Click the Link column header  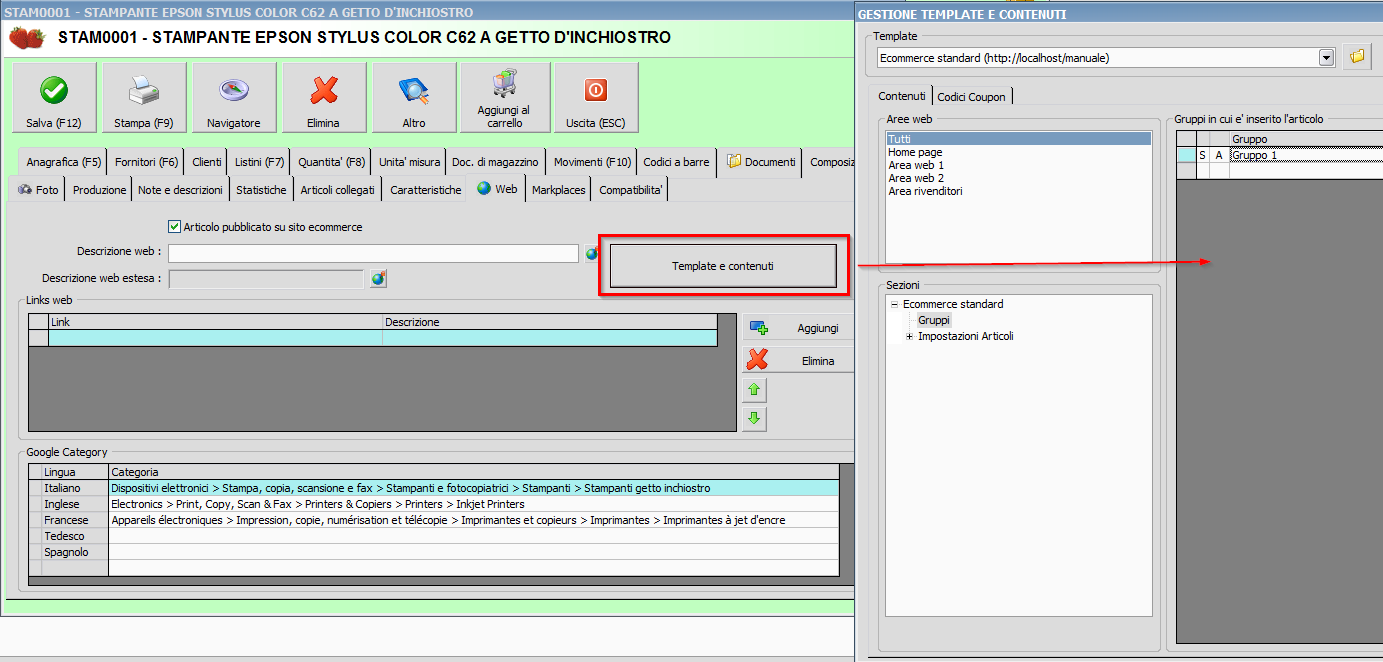(215, 322)
